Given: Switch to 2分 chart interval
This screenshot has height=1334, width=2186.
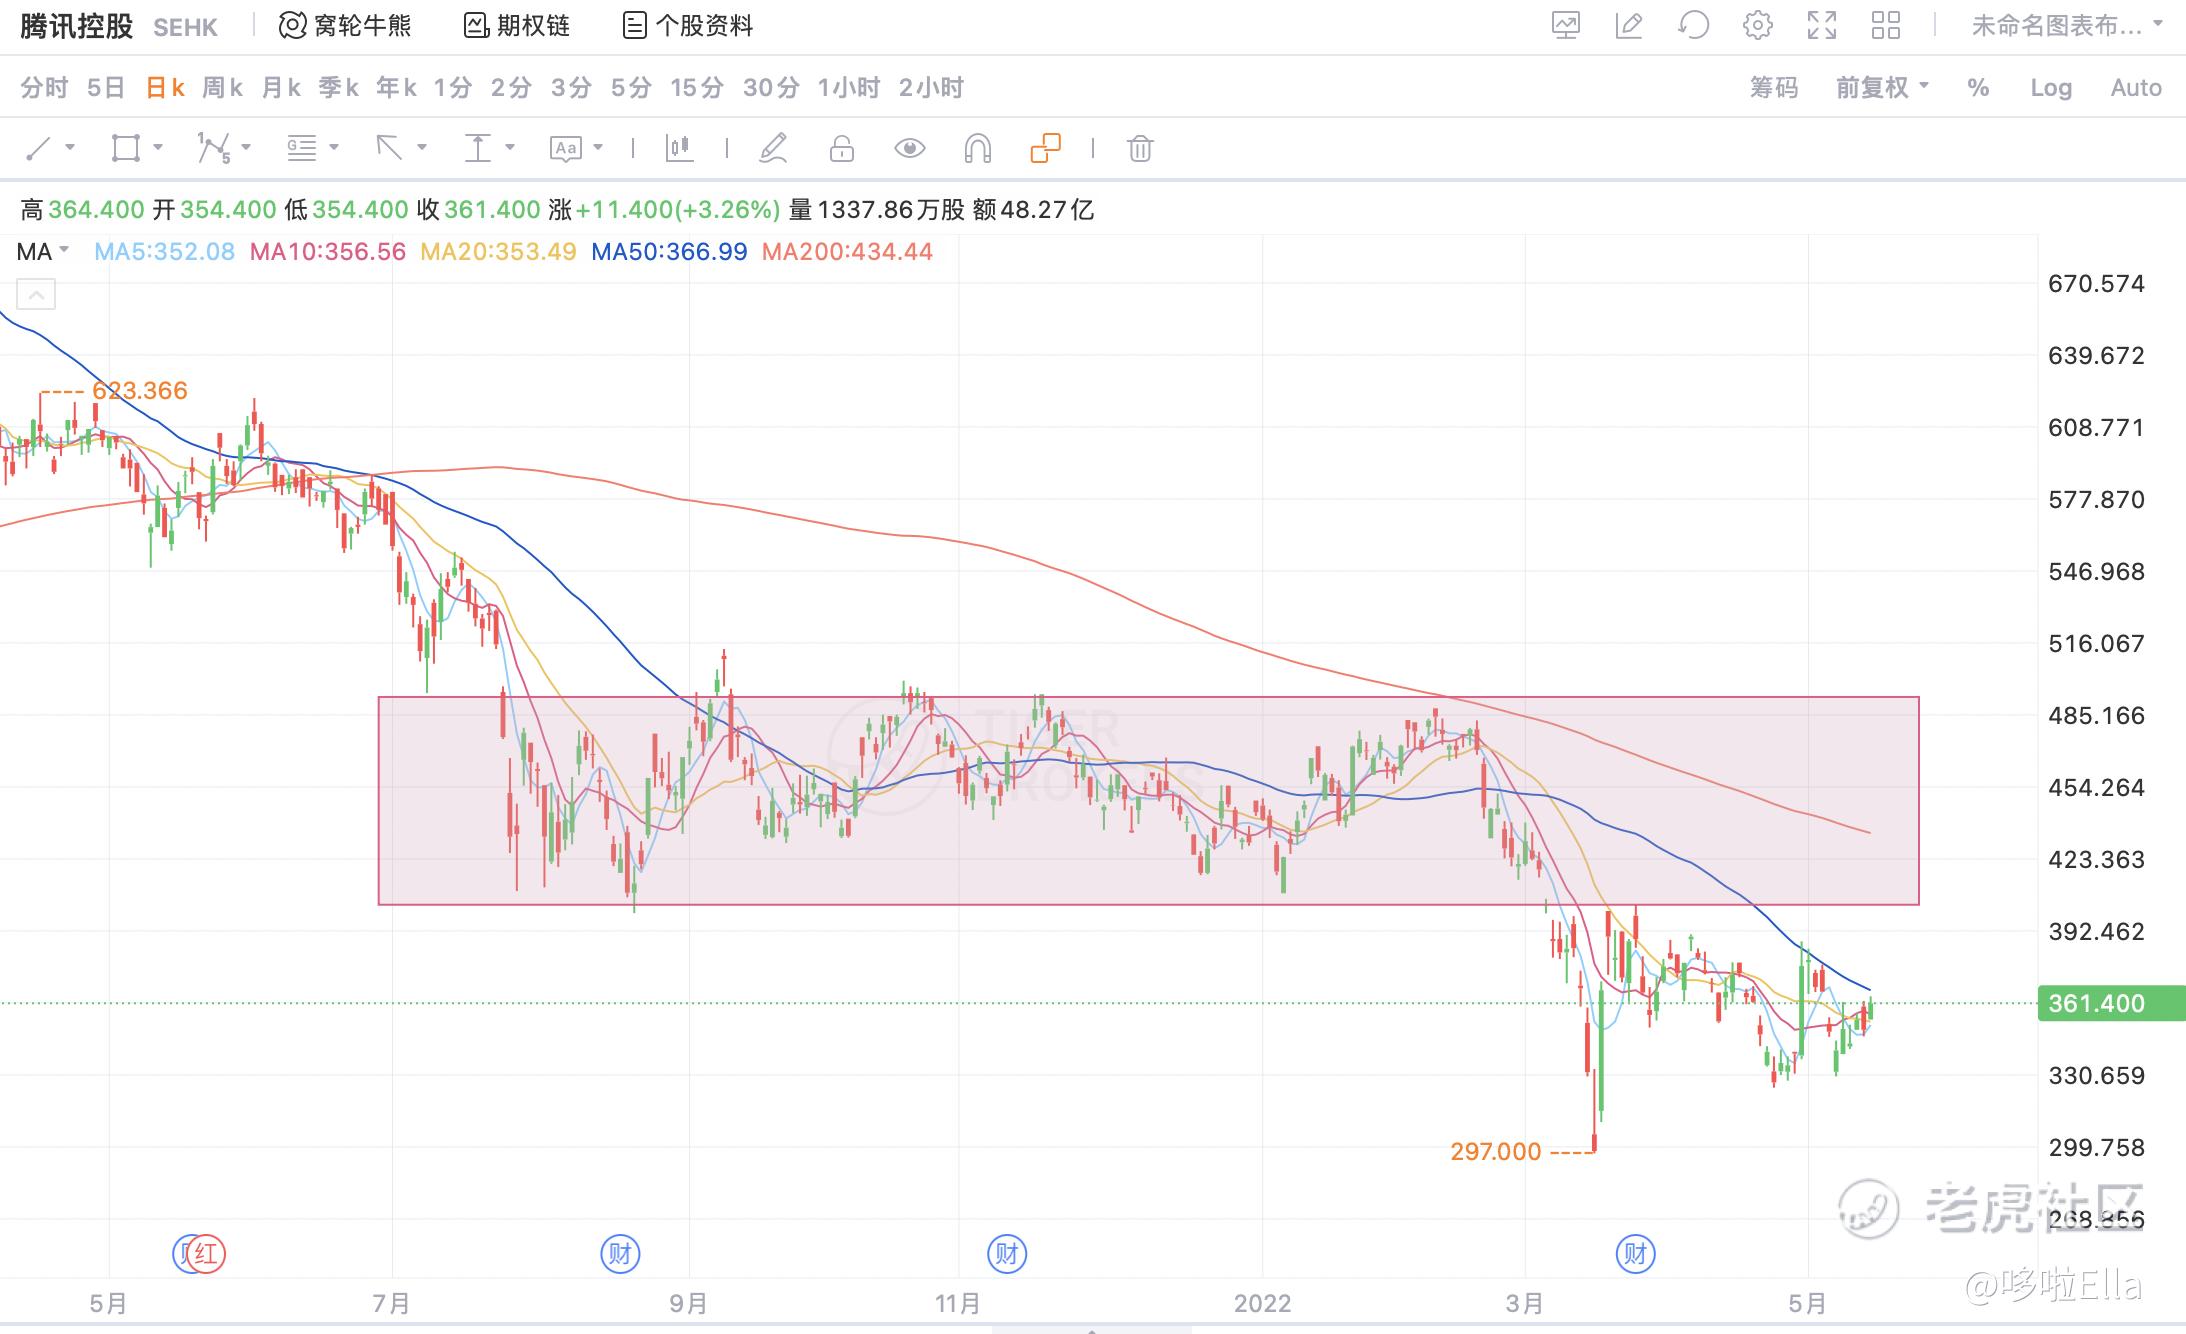Looking at the screenshot, I should pyautogui.click(x=511, y=88).
